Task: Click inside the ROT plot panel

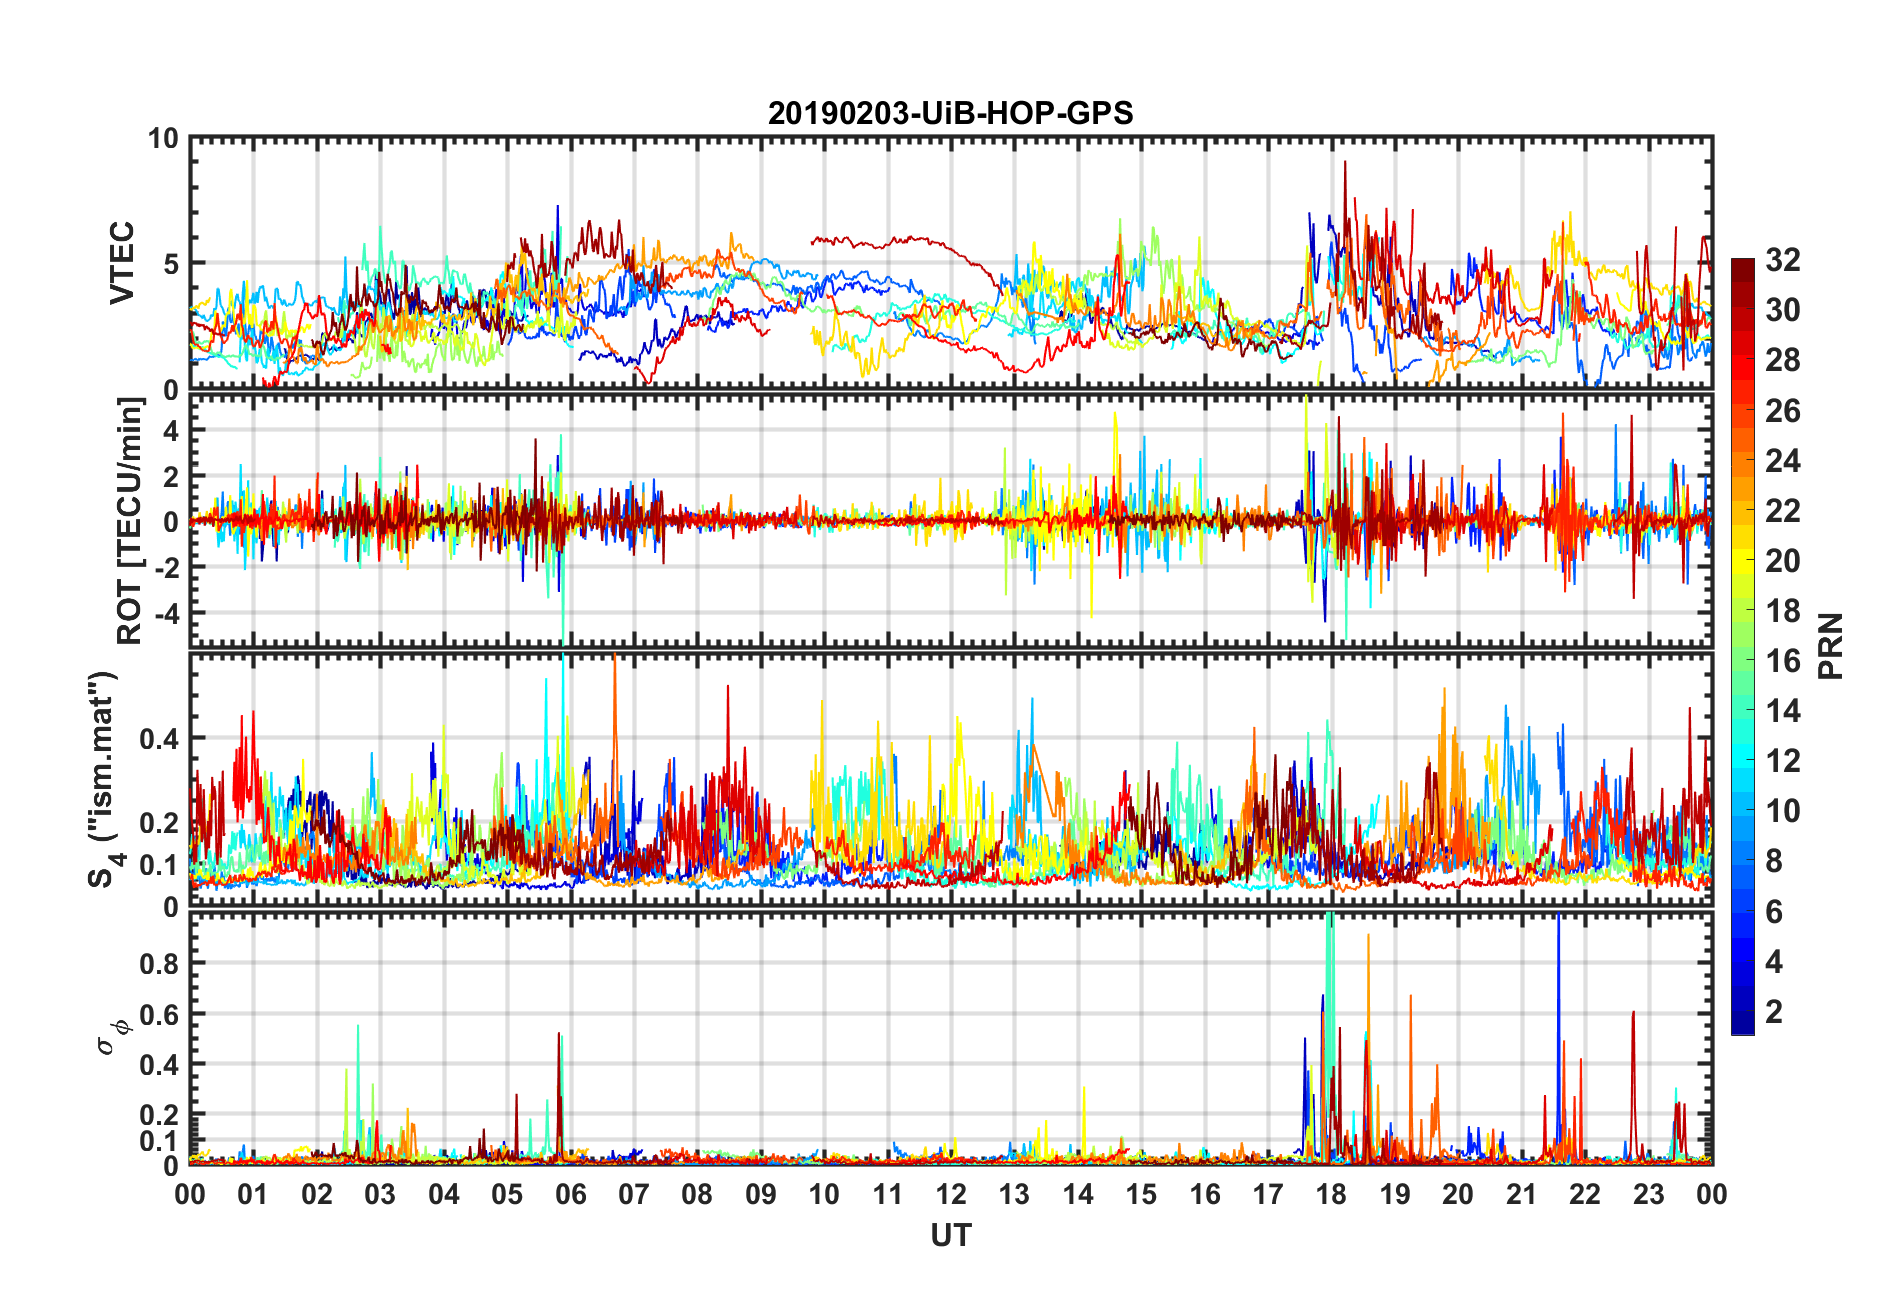Action: point(951,520)
